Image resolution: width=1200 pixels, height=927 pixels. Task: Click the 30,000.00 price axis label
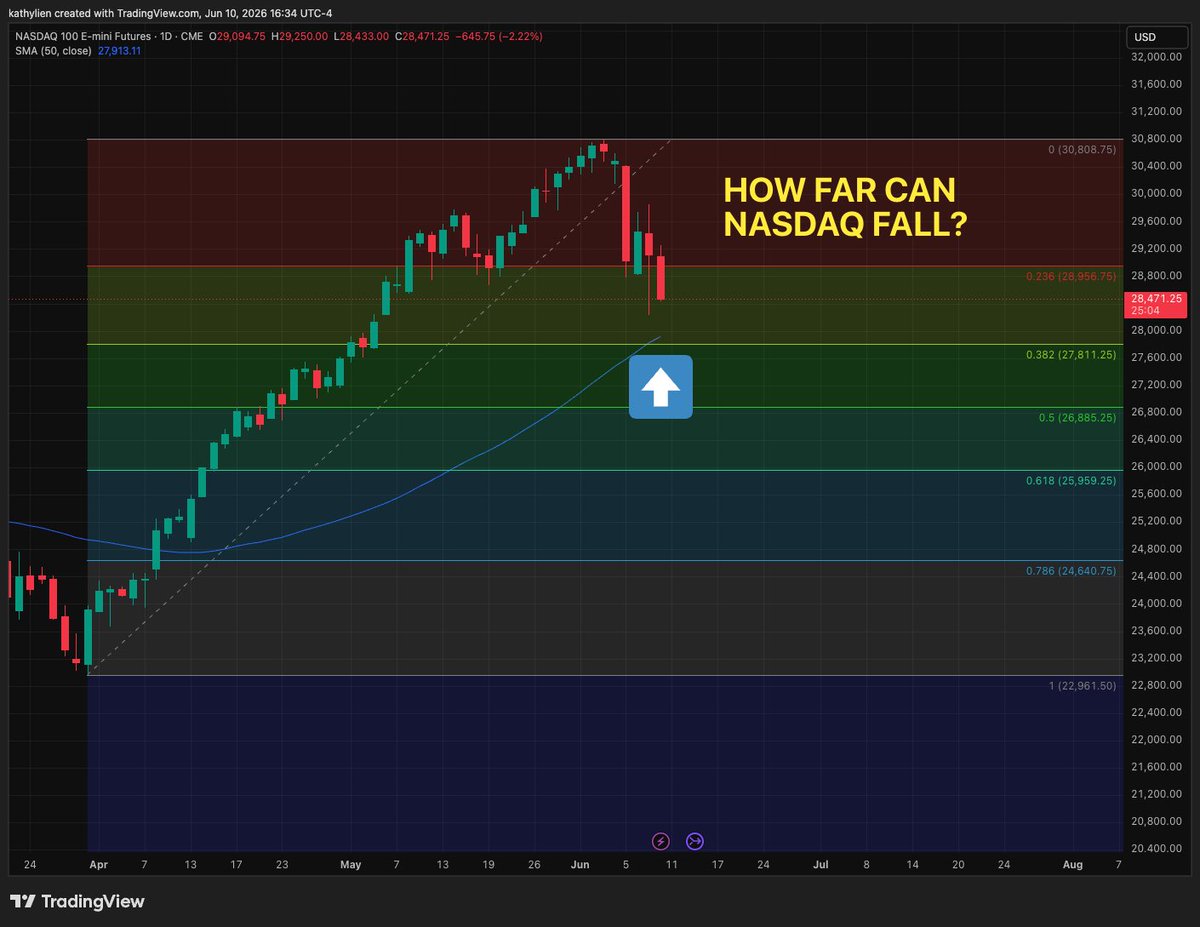click(x=1157, y=193)
